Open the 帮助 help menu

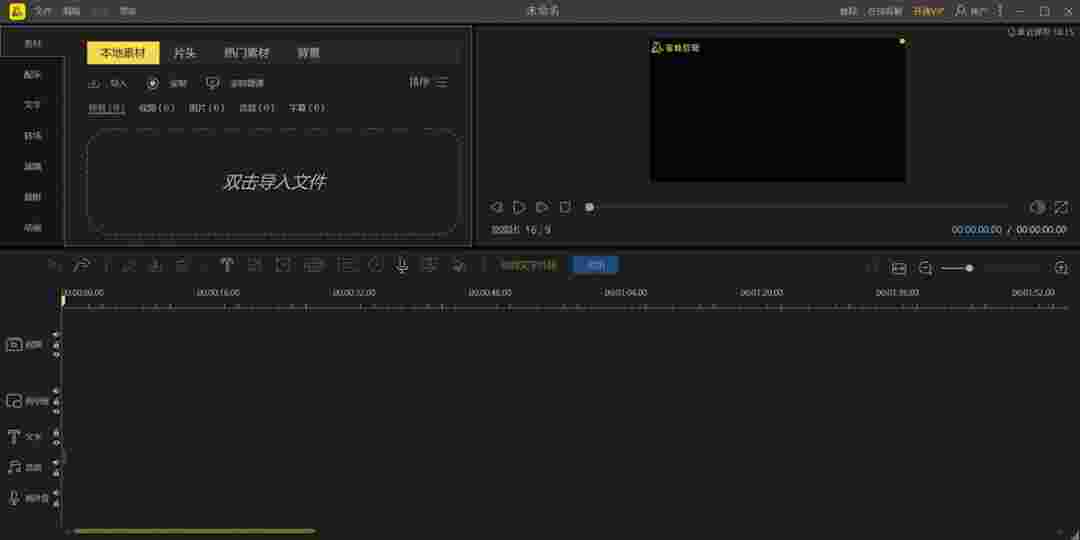pyautogui.click(x=127, y=11)
